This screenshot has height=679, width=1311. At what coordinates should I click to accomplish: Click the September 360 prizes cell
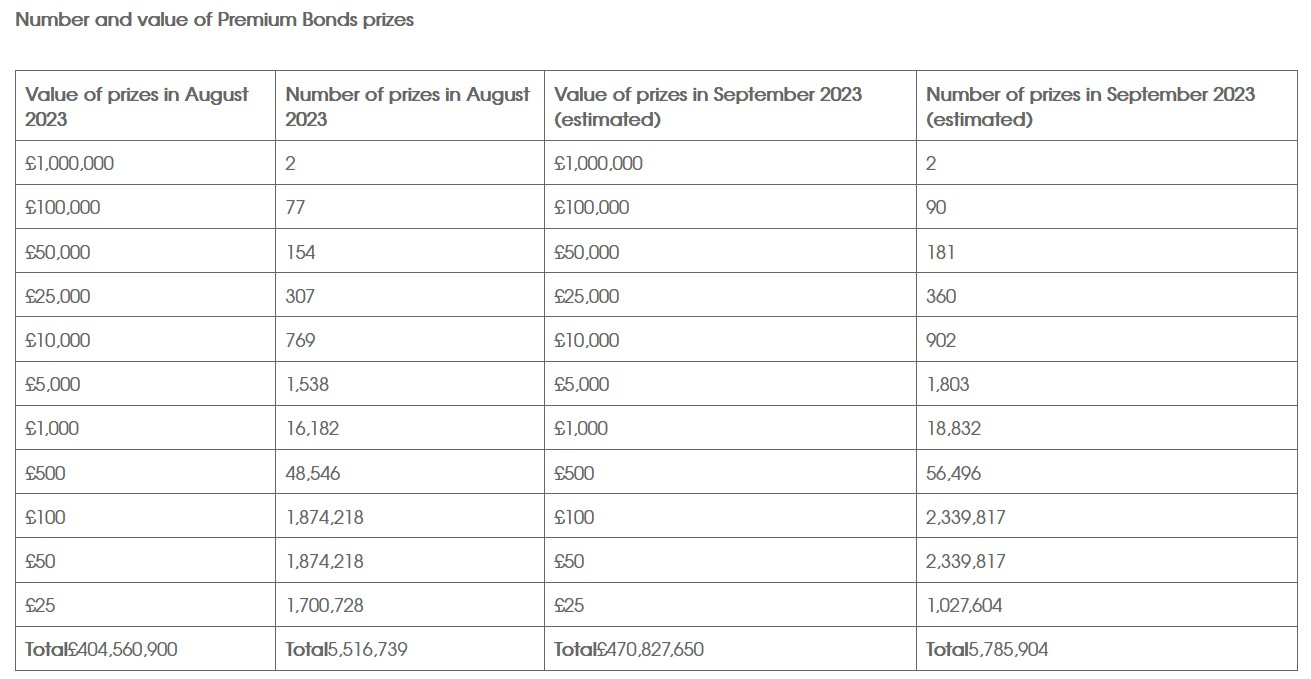pyautogui.click(x=1106, y=295)
